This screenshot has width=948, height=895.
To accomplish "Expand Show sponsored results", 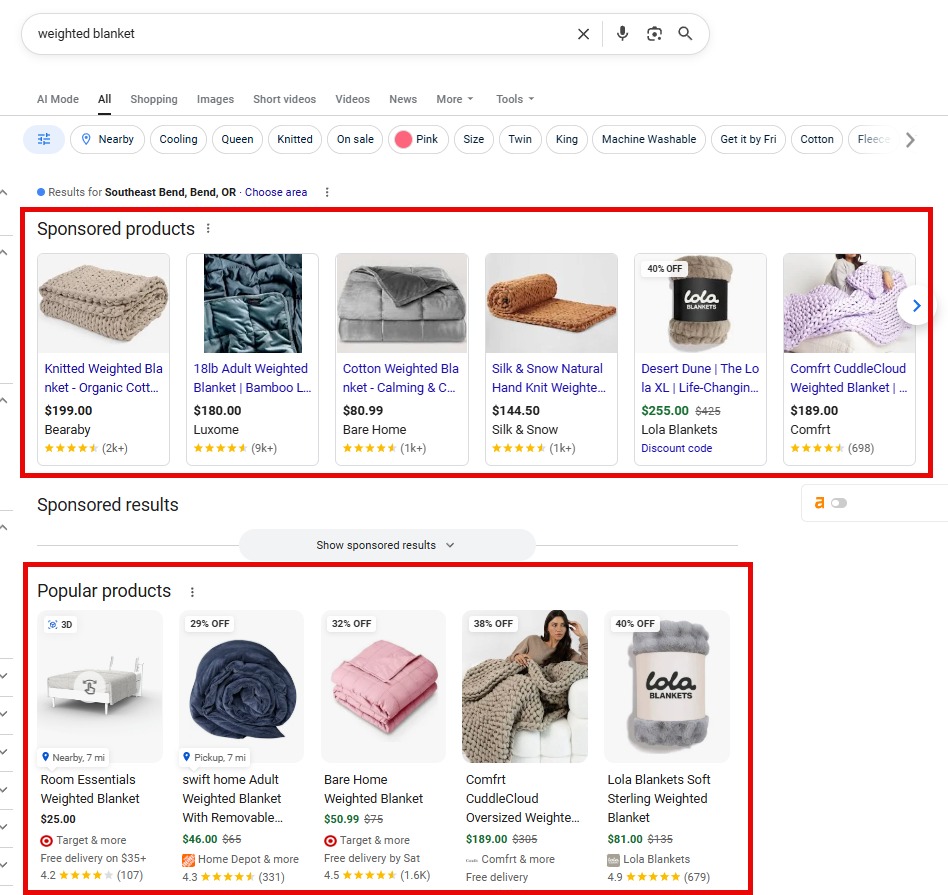I will (386, 545).
